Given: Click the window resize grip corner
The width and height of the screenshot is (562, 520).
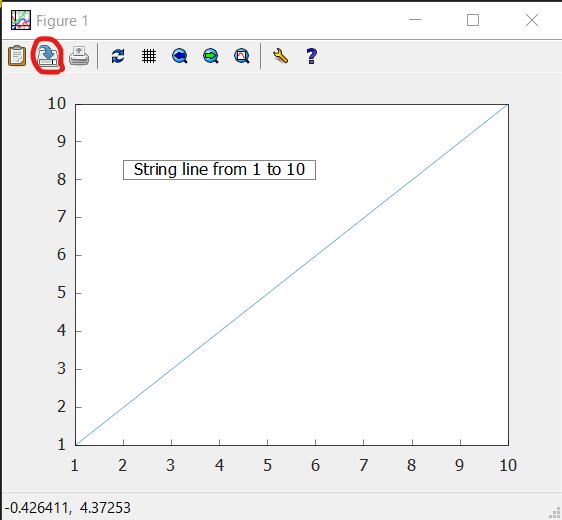Looking at the screenshot, I should (555, 513).
